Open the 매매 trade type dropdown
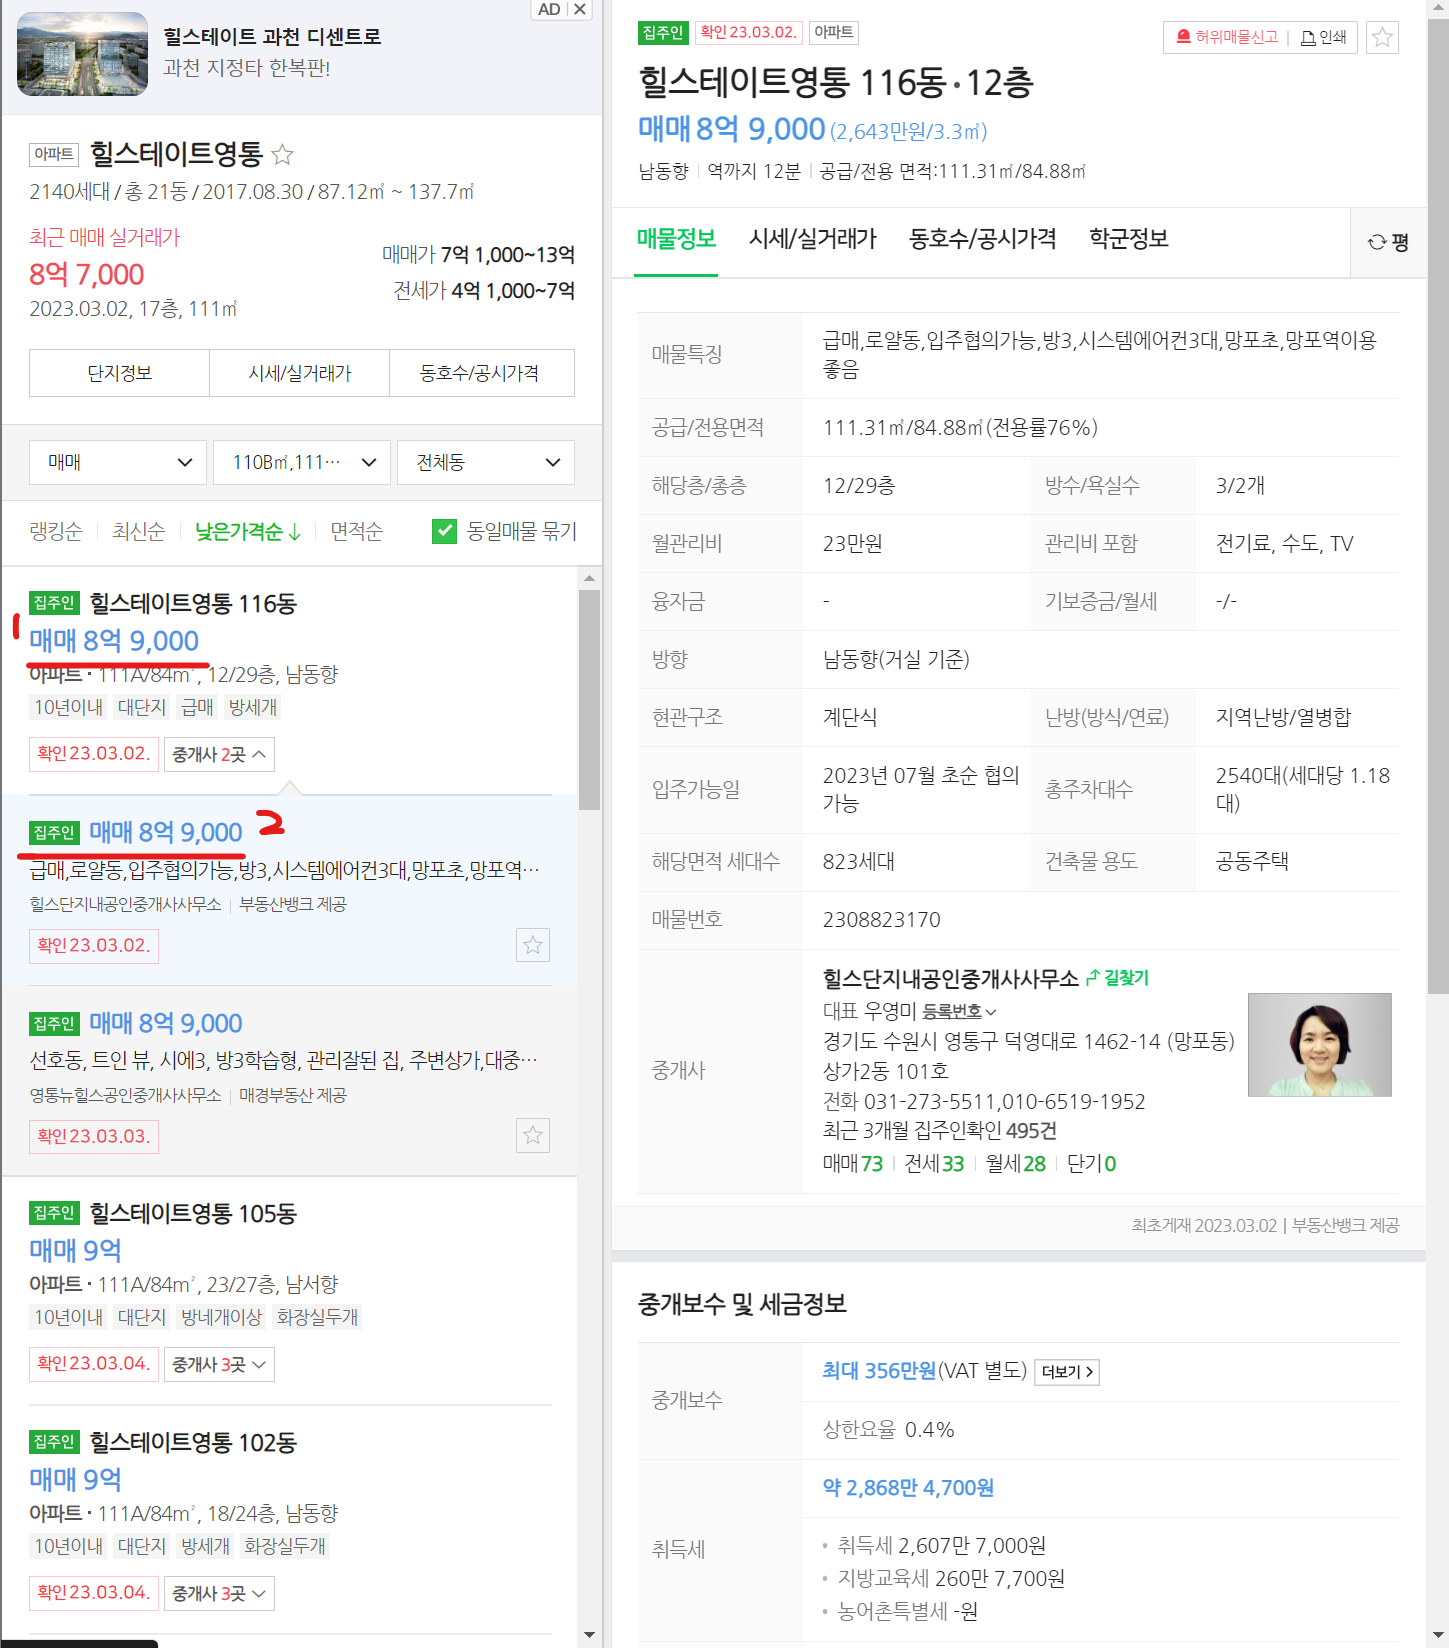 [118, 462]
